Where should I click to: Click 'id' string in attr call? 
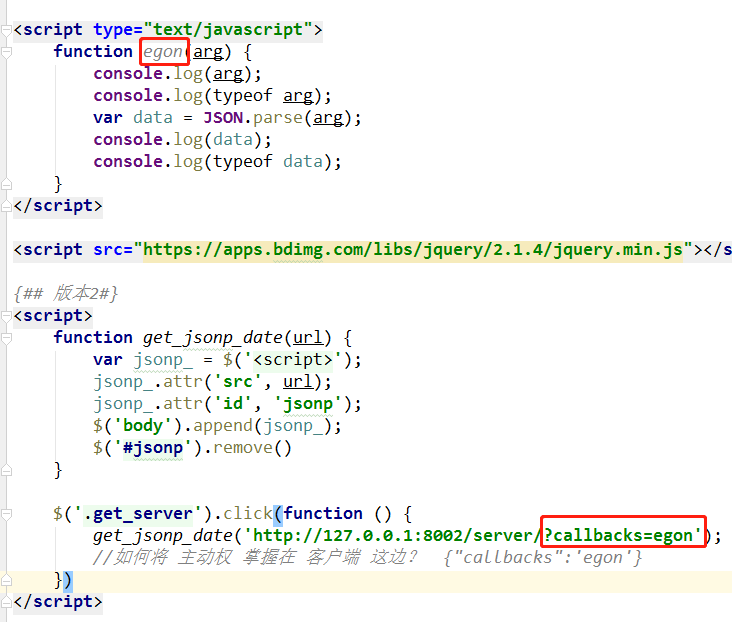pyautogui.click(x=232, y=403)
